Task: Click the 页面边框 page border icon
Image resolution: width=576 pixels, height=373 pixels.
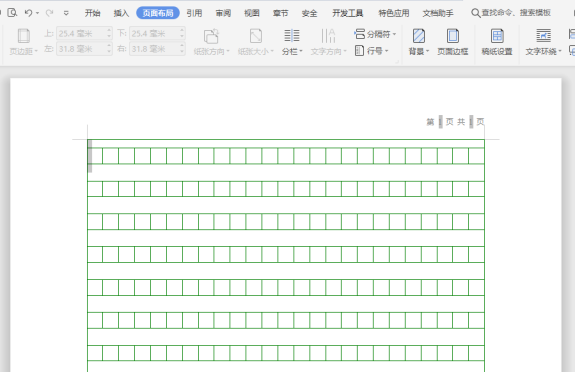Action: click(x=453, y=42)
